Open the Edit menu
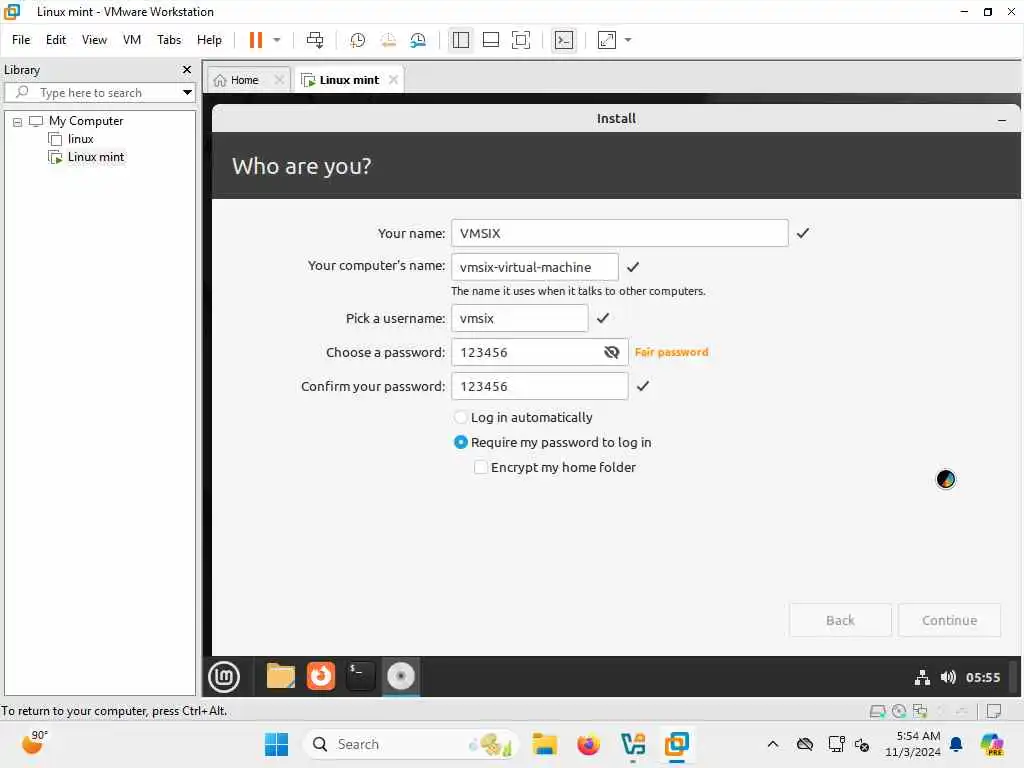Image resolution: width=1024 pixels, height=768 pixels. coord(56,40)
